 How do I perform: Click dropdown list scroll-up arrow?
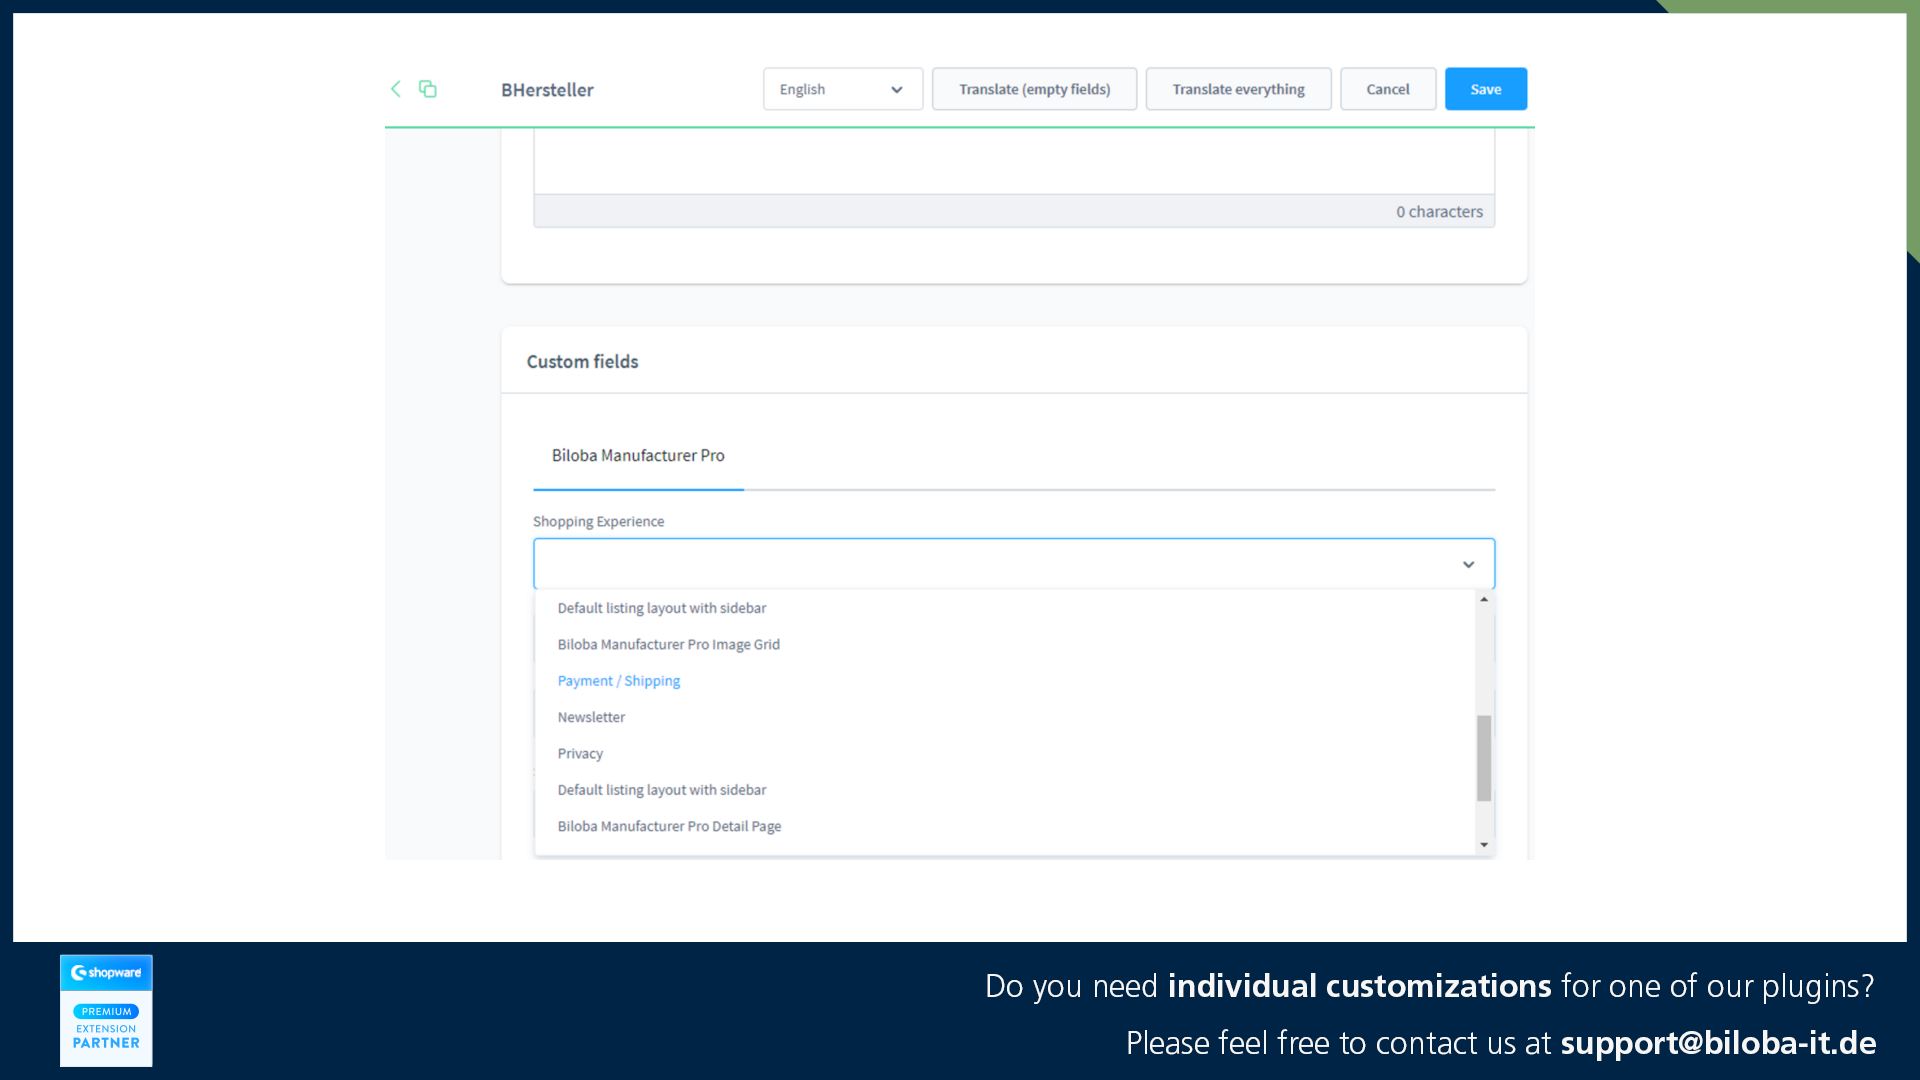coord(1484,599)
